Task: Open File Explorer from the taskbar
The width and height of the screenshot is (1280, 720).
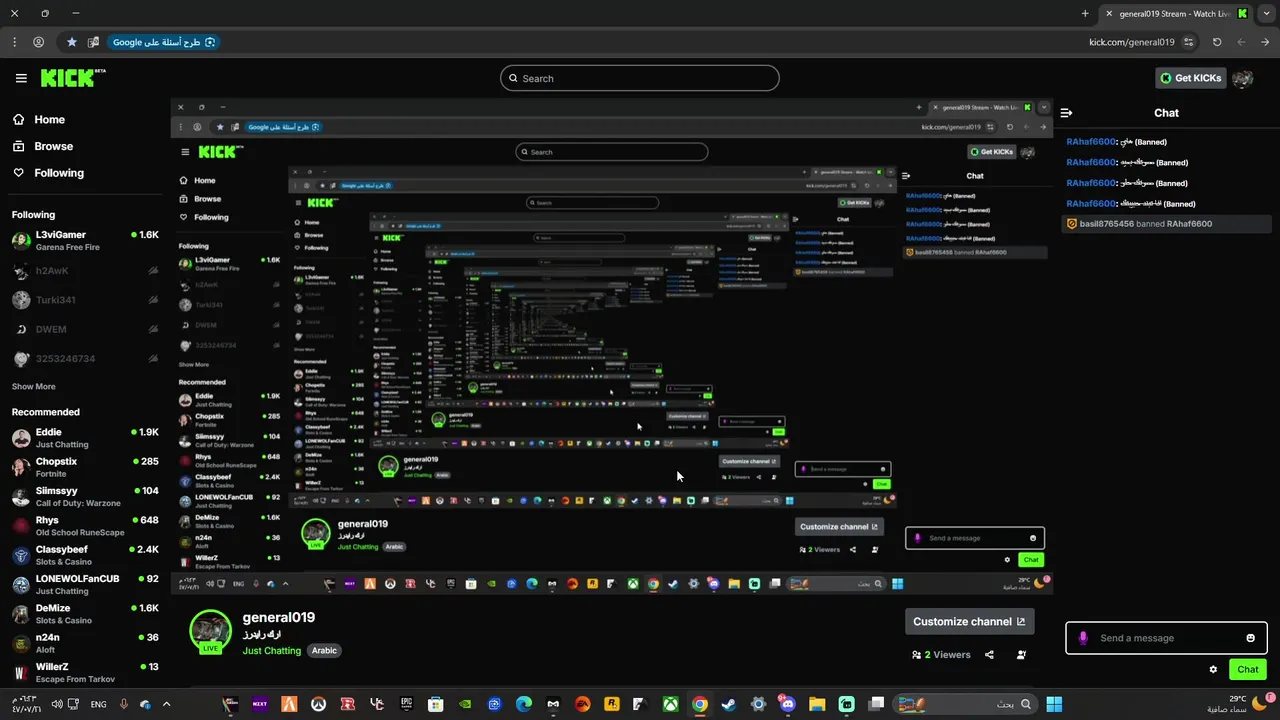Action: 817,704
